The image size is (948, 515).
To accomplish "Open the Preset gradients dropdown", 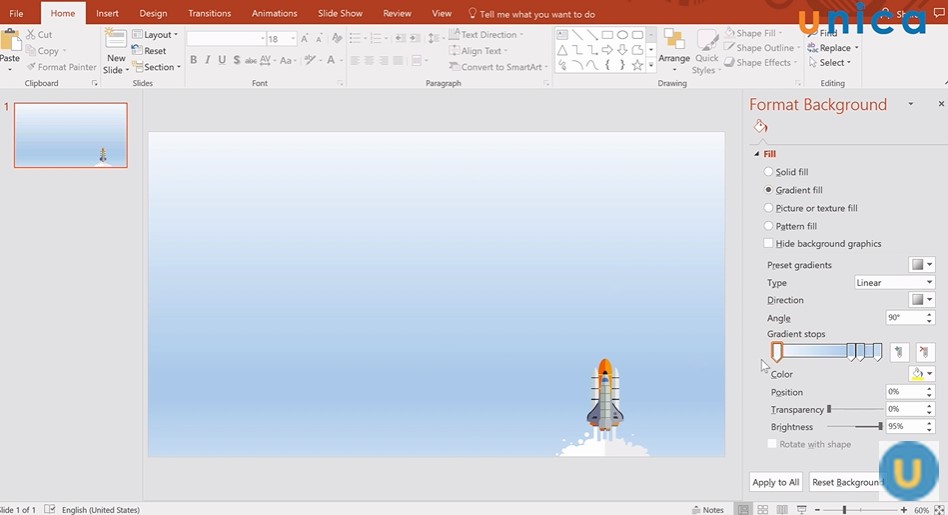I will 921,265.
